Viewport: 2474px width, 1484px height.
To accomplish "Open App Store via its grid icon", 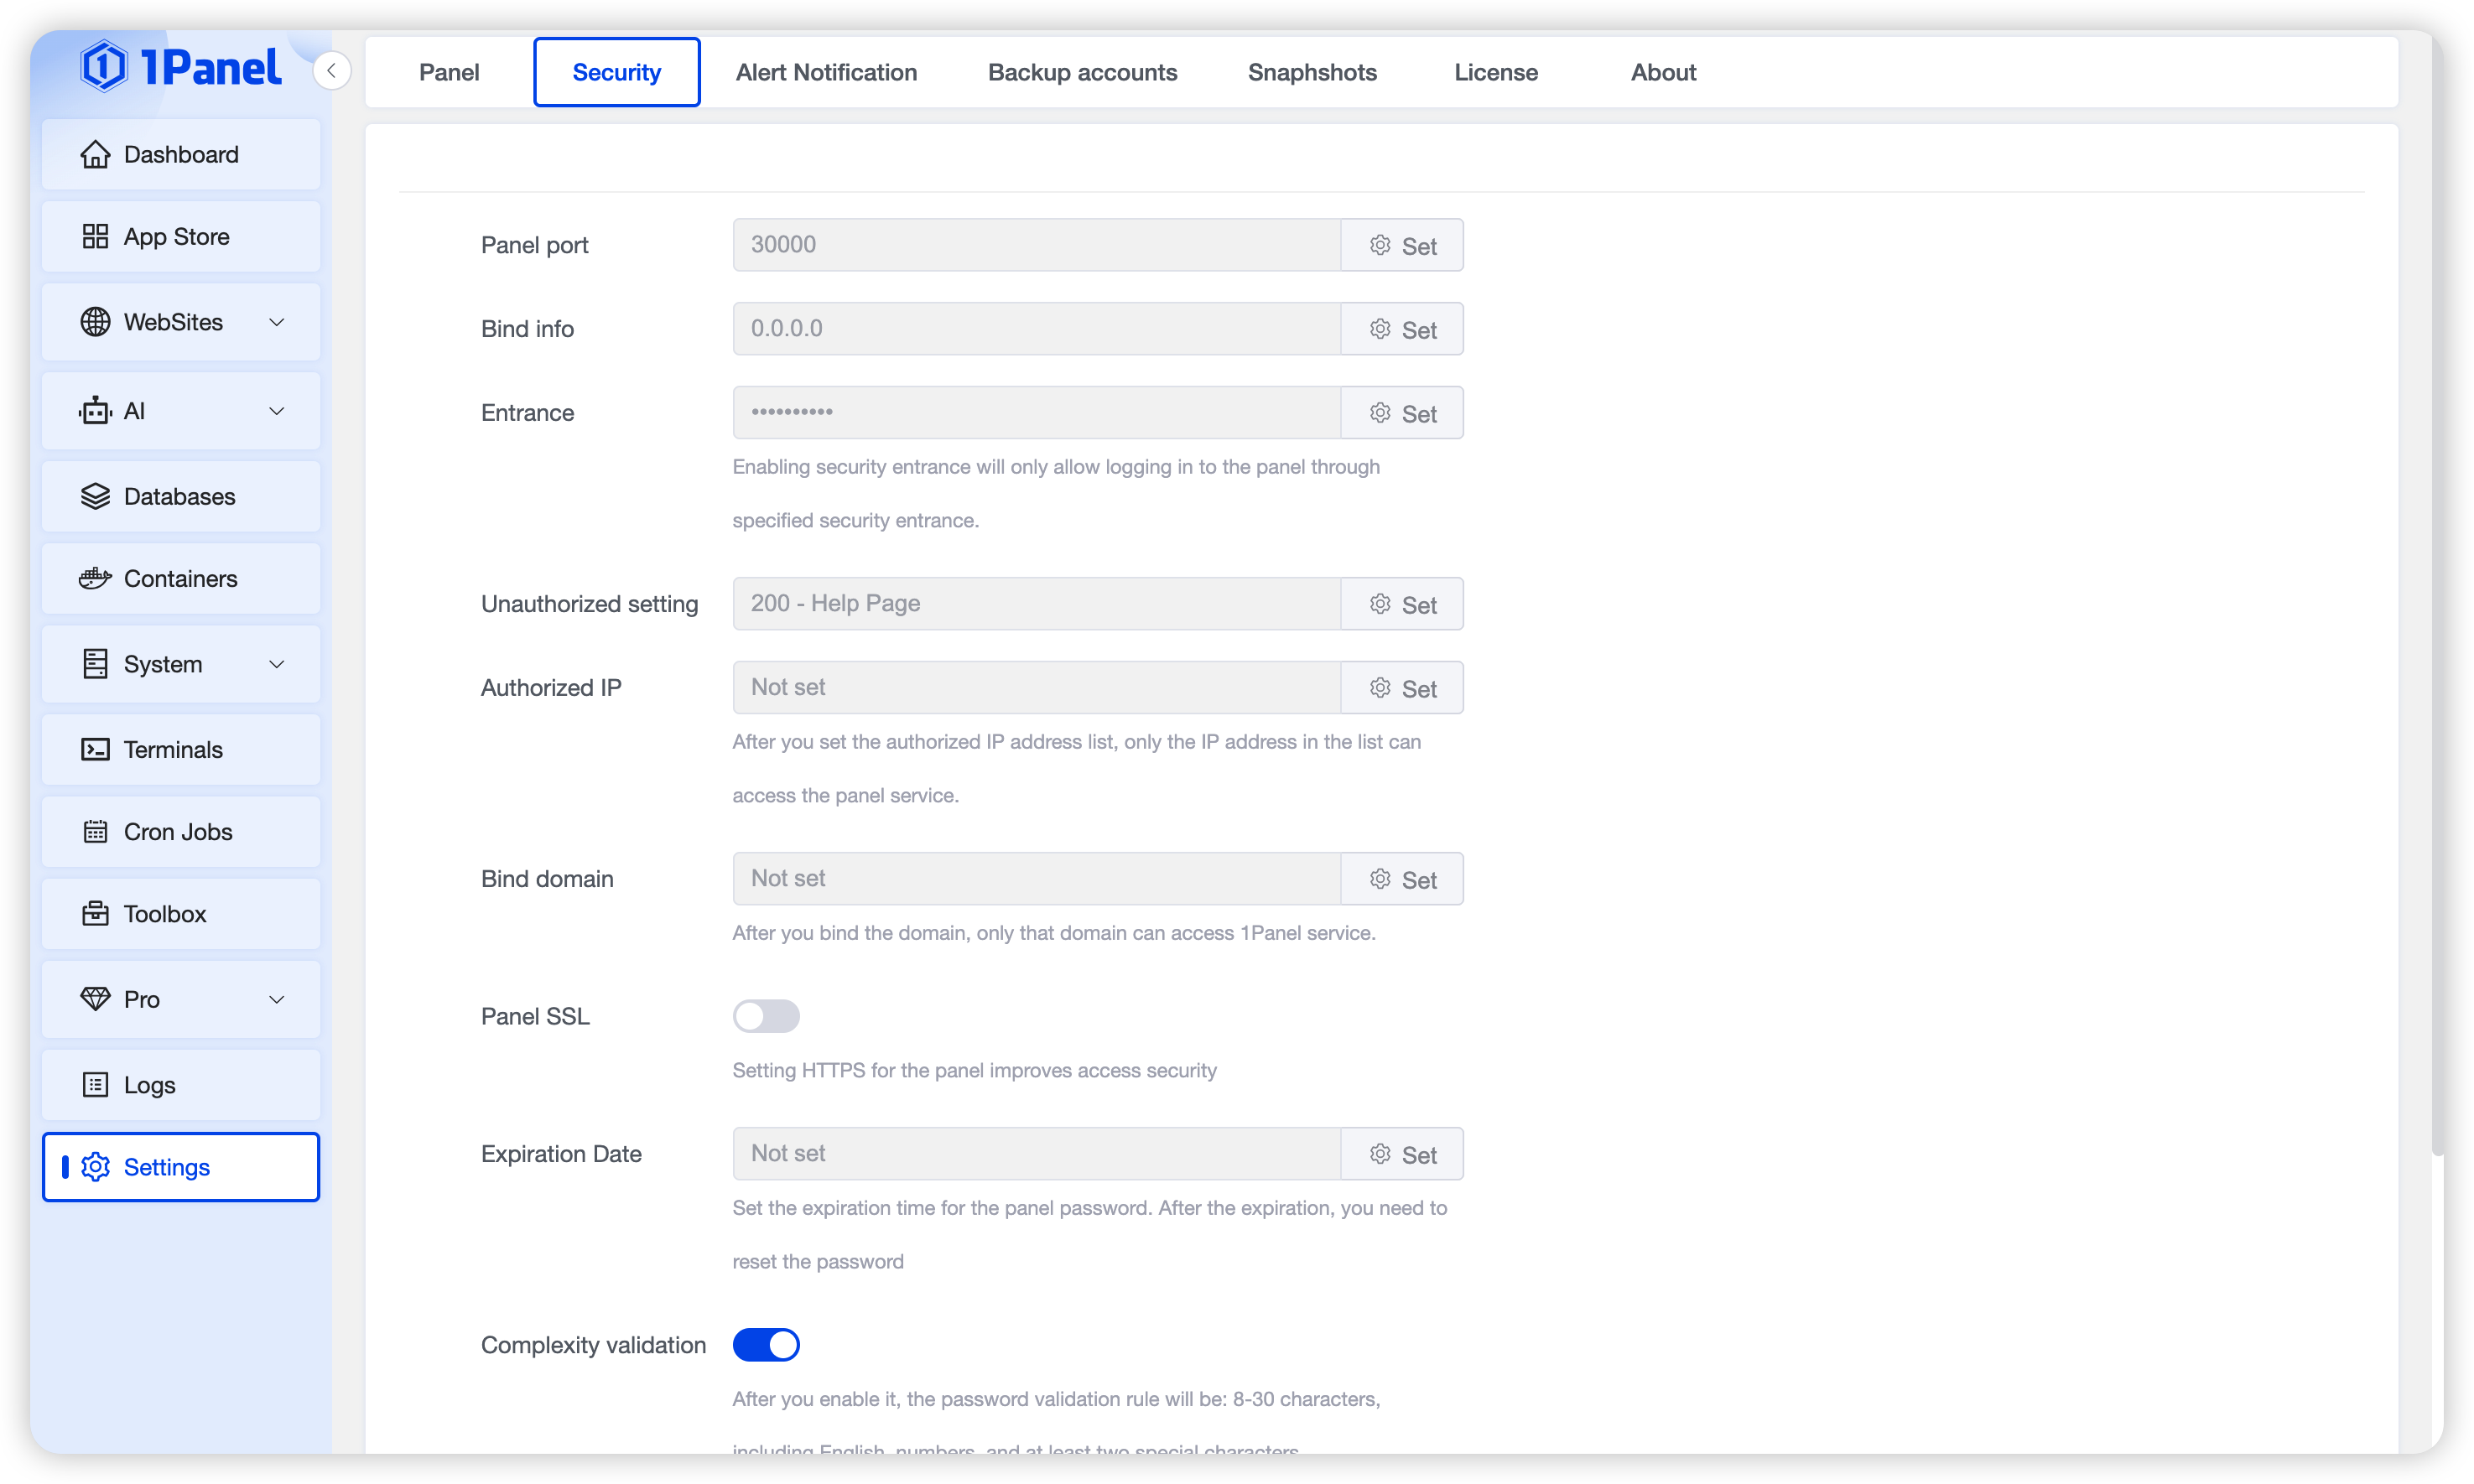I will (x=95, y=237).
